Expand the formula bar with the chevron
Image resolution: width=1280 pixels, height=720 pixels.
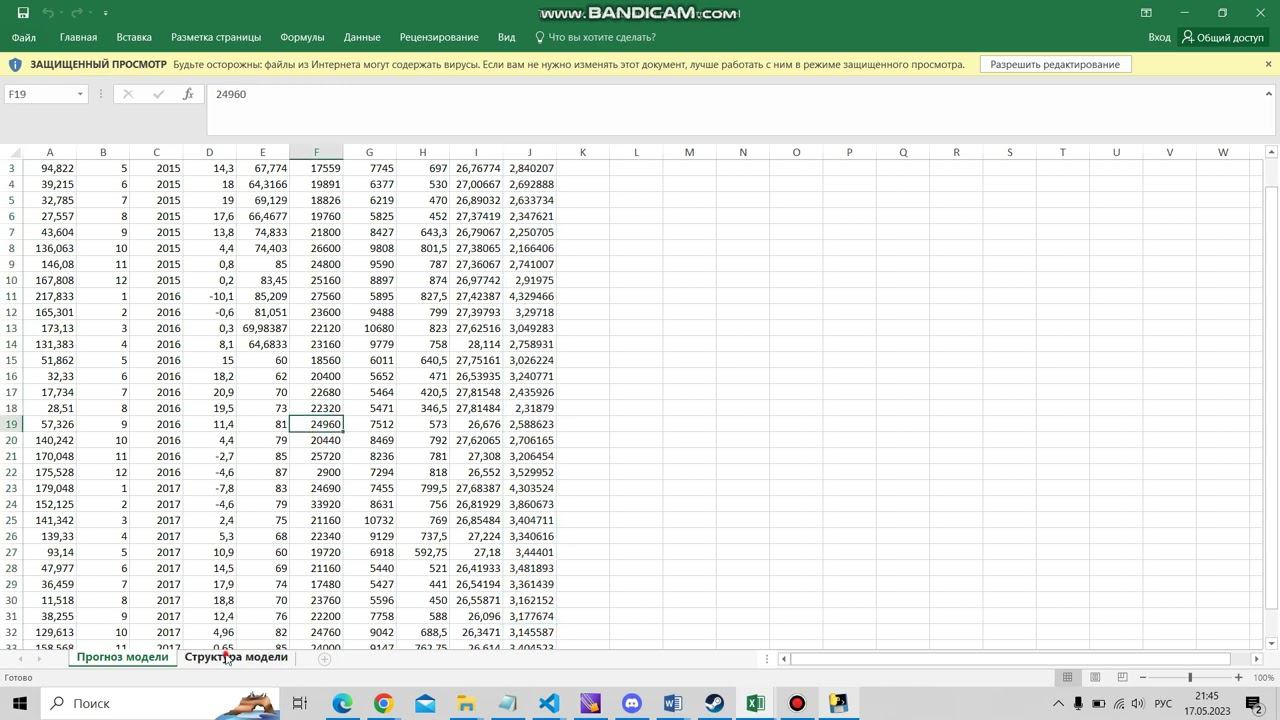[x=1268, y=93]
